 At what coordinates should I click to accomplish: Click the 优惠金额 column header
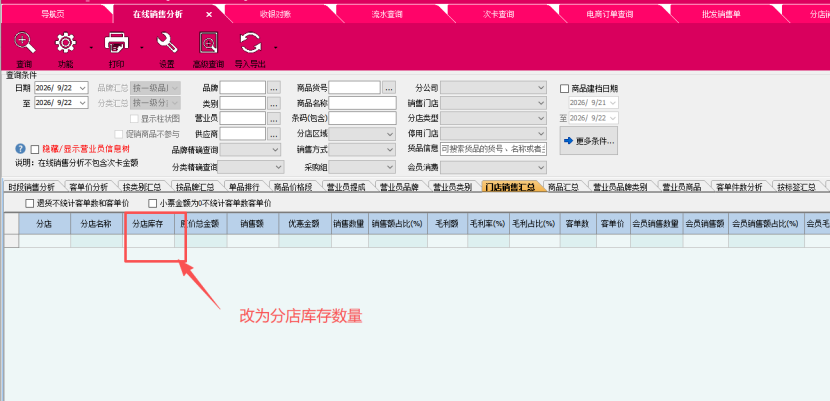click(x=305, y=224)
